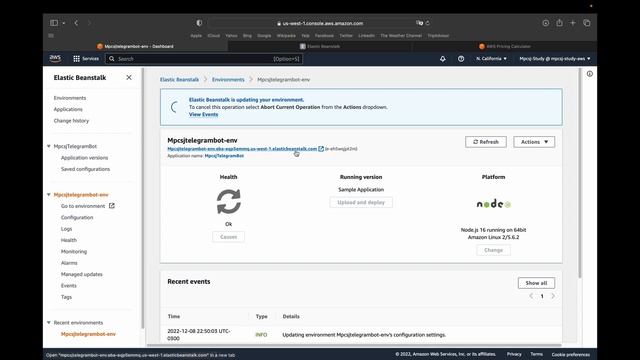This screenshot has width=640, height=360.
Task: Click Elastic Beanstalk breadcrumb
Action: (x=179, y=80)
